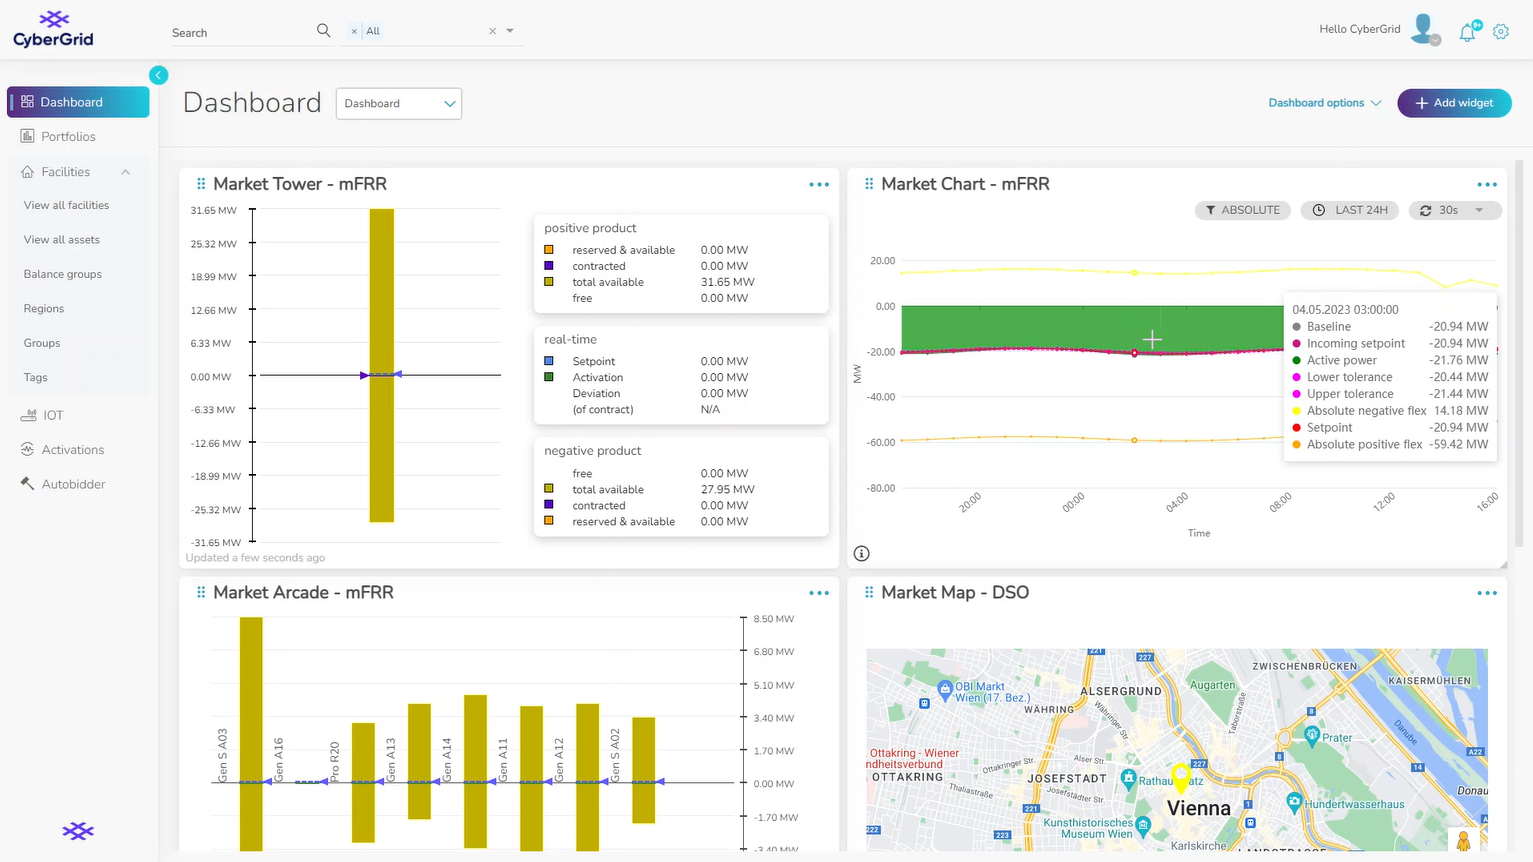Open Market Chart widget three-dot menu
The width and height of the screenshot is (1533, 862).
pyautogui.click(x=1487, y=185)
